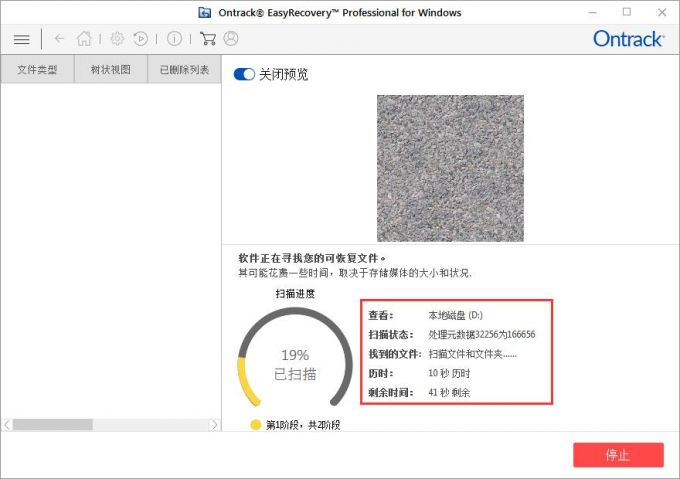Maximize the EasyRecovery window
680x479 pixels.
tap(627, 12)
